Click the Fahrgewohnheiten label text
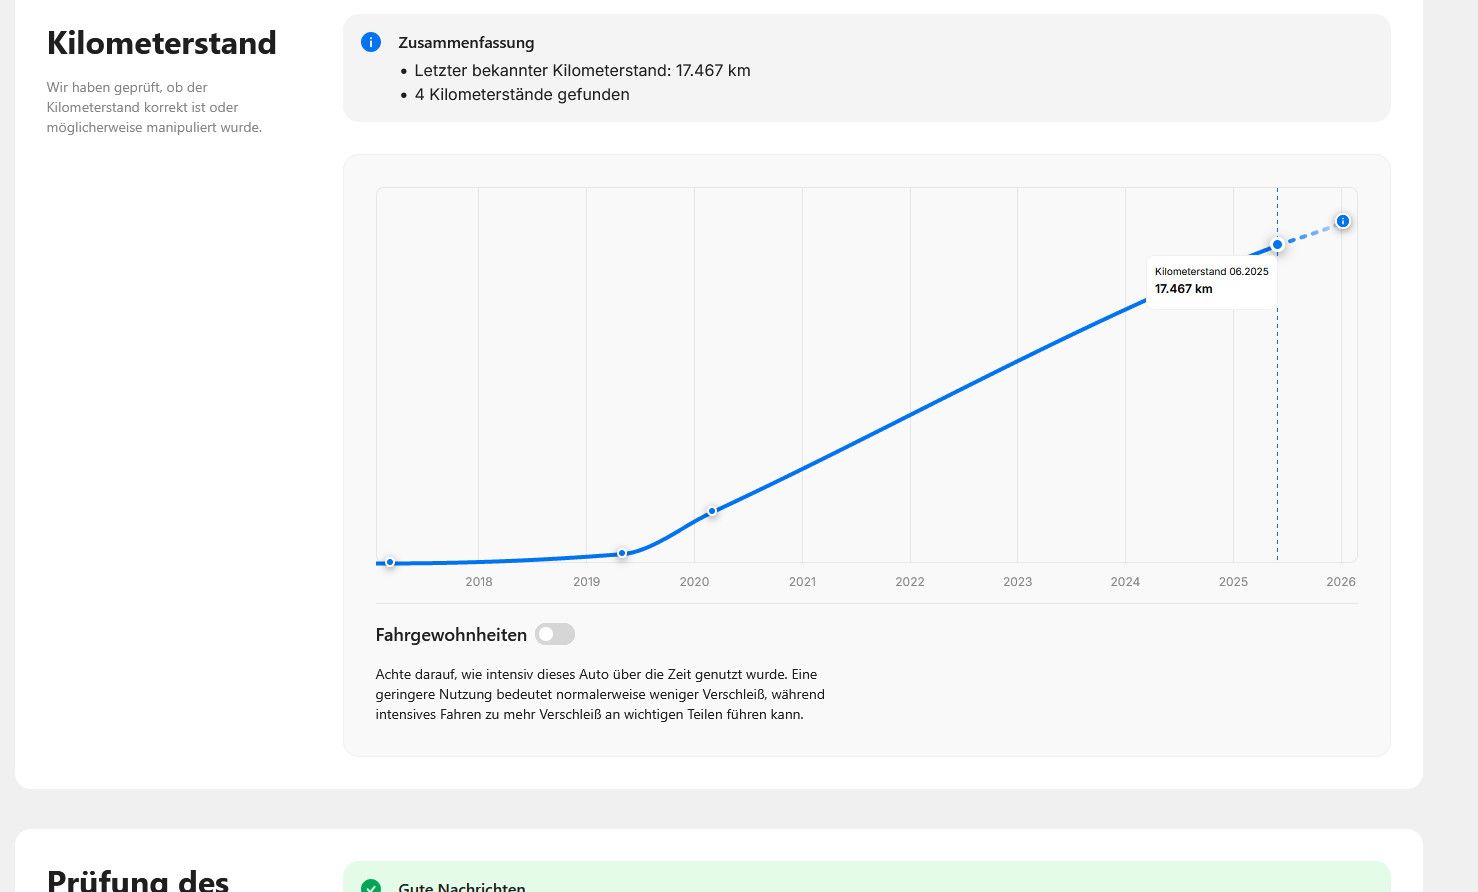1478x892 pixels. pos(451,635)
